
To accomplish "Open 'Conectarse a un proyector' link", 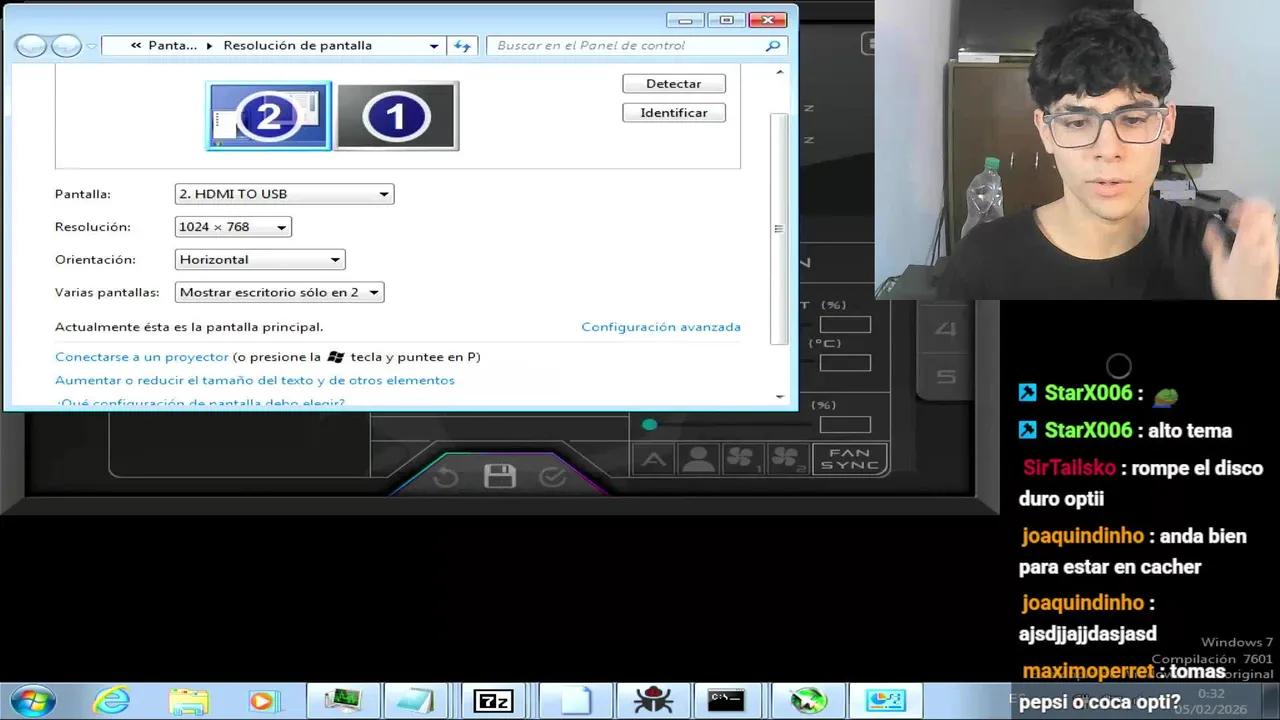I will click(142, 357).
